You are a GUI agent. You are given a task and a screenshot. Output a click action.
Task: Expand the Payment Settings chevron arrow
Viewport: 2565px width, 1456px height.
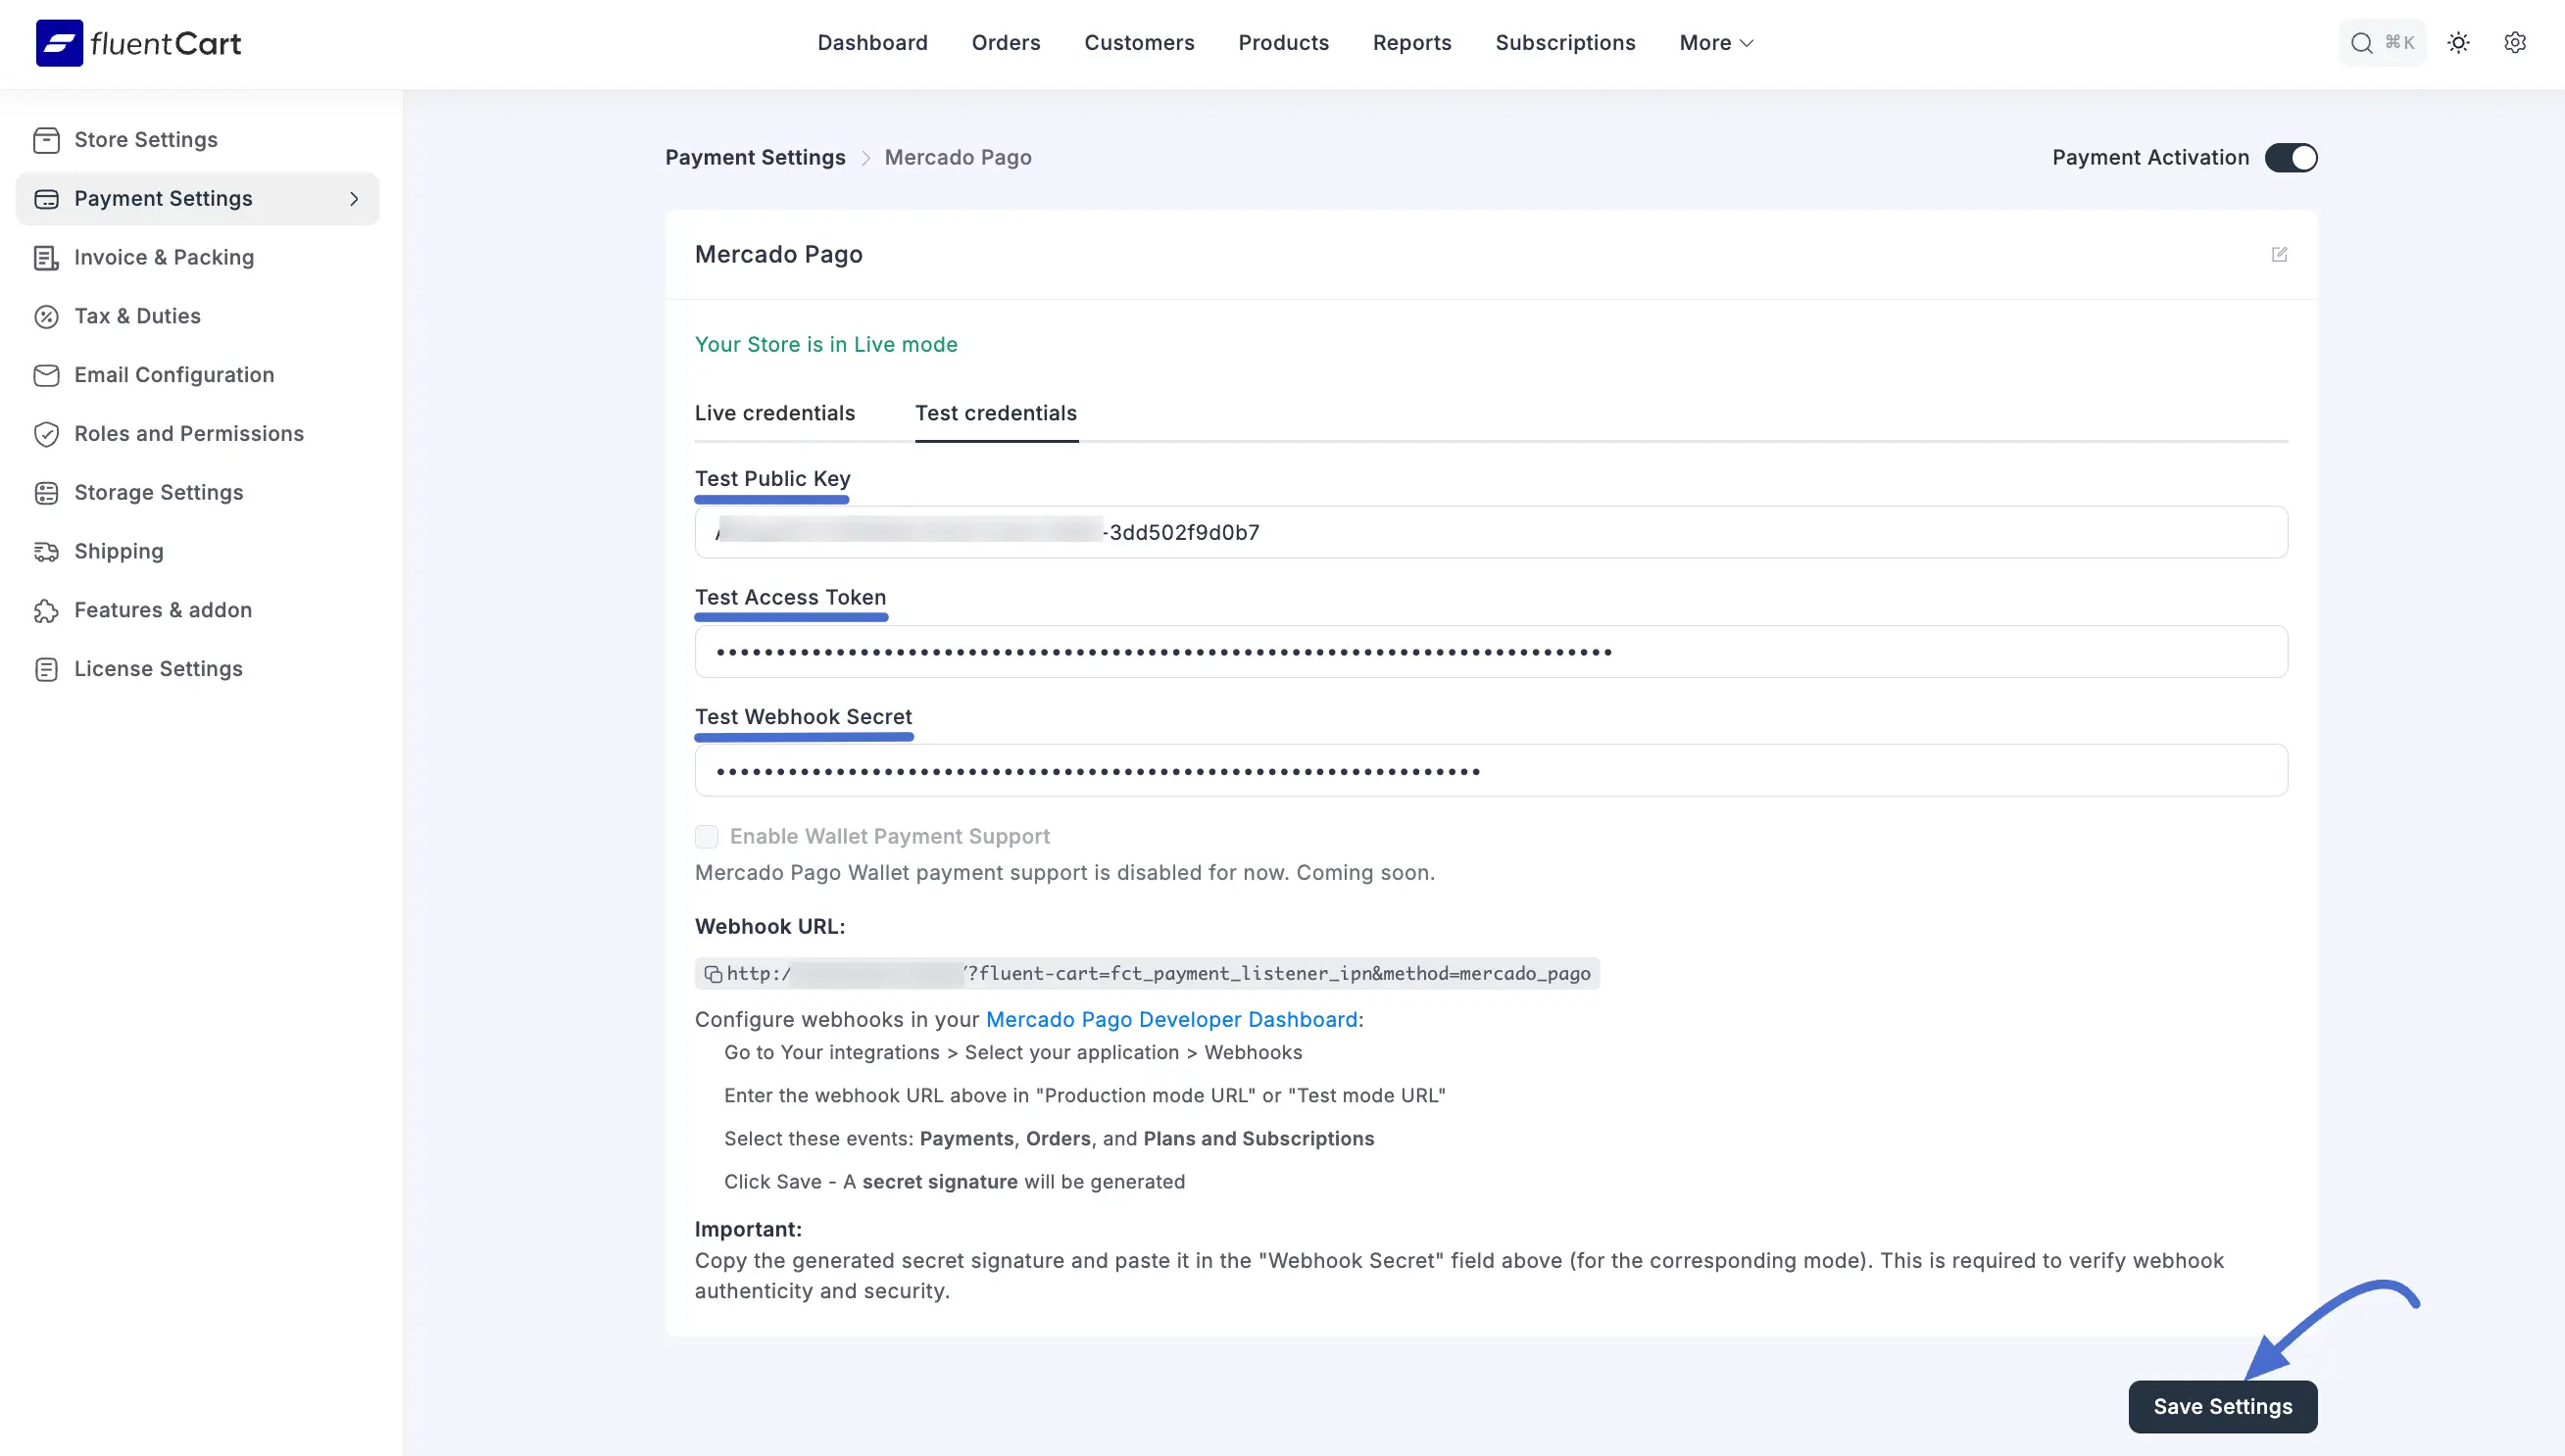click(x=354, y=199)
